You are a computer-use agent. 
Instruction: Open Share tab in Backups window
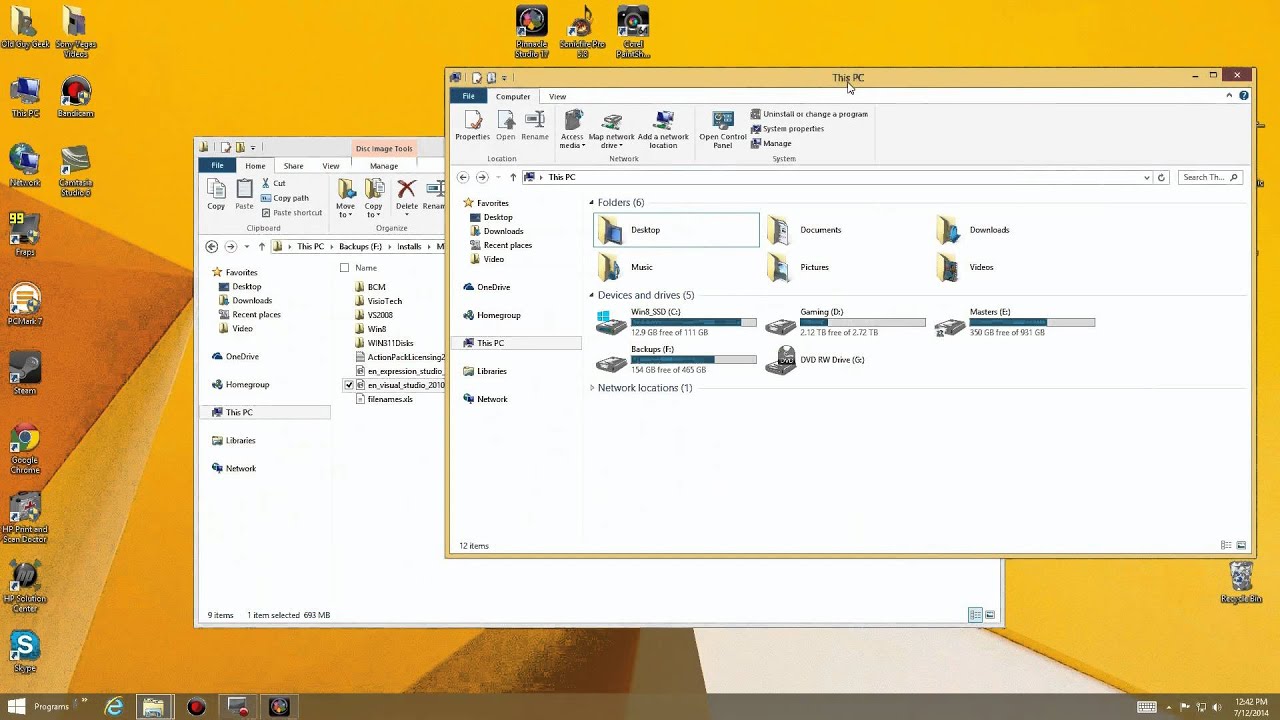pos(293,166)
